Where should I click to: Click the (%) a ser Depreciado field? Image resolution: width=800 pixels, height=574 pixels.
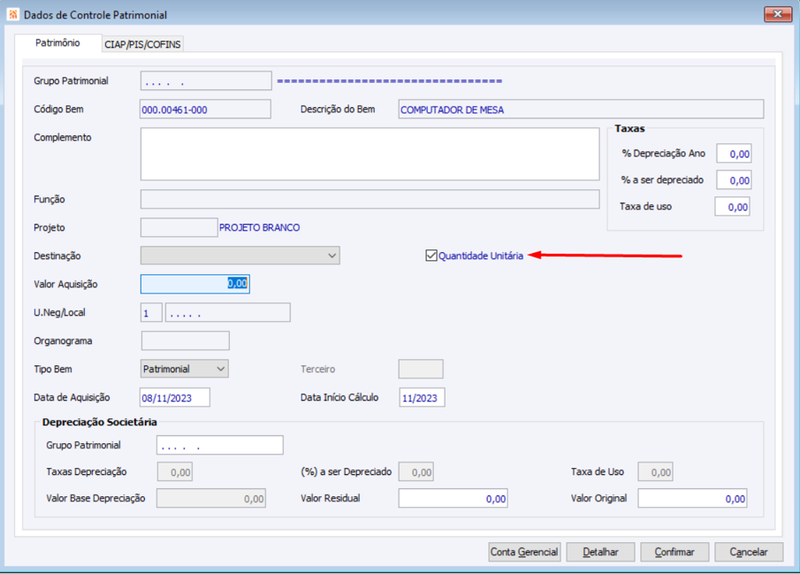(x=416, y=472)
